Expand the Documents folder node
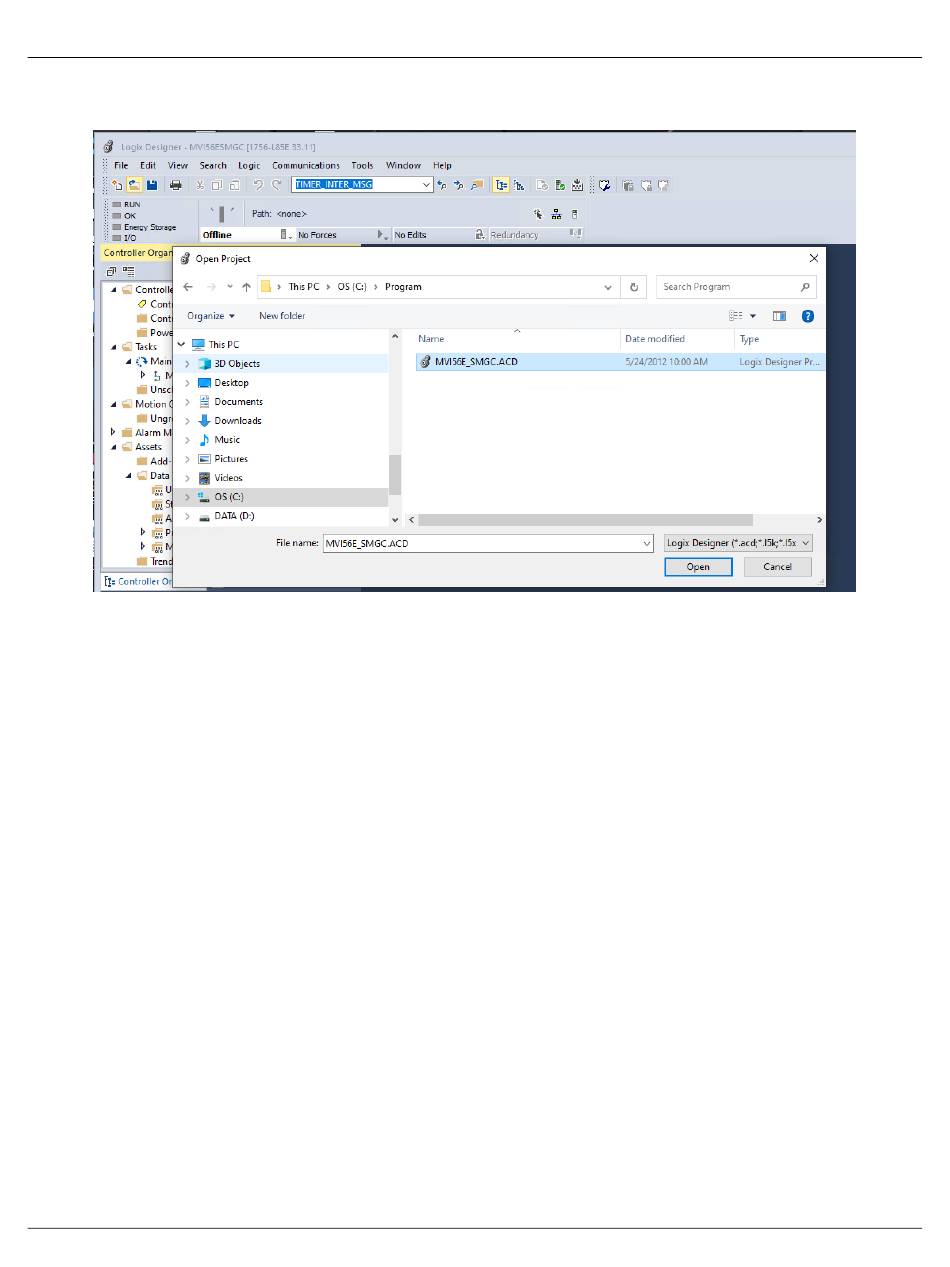 186,402
